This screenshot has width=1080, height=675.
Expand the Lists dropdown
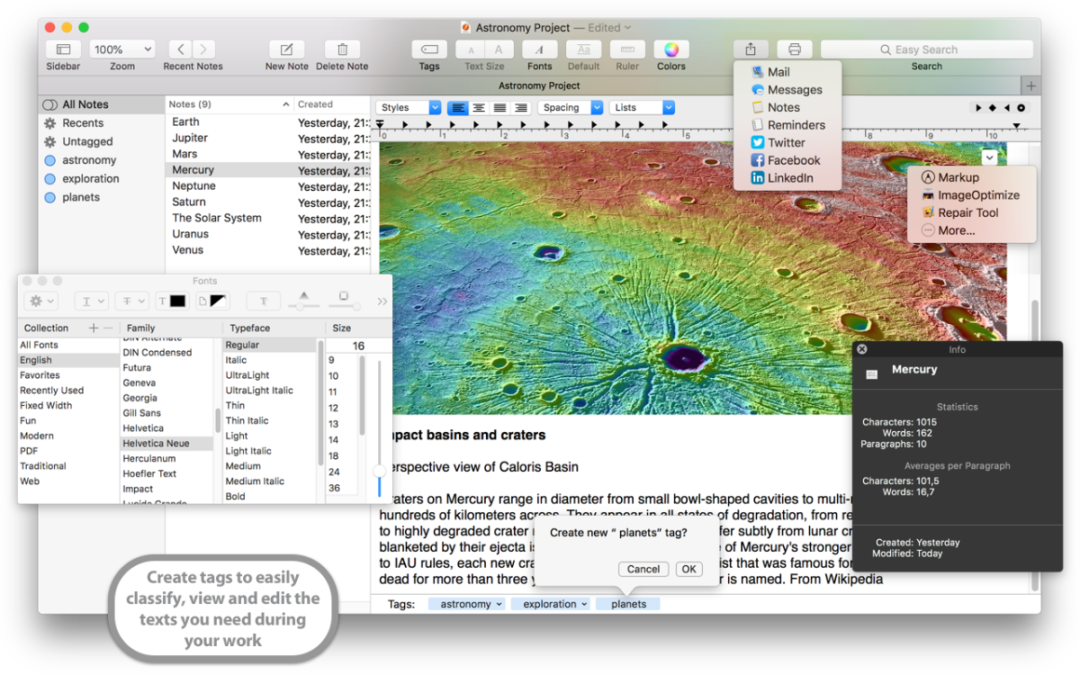[x=641, y=107]
